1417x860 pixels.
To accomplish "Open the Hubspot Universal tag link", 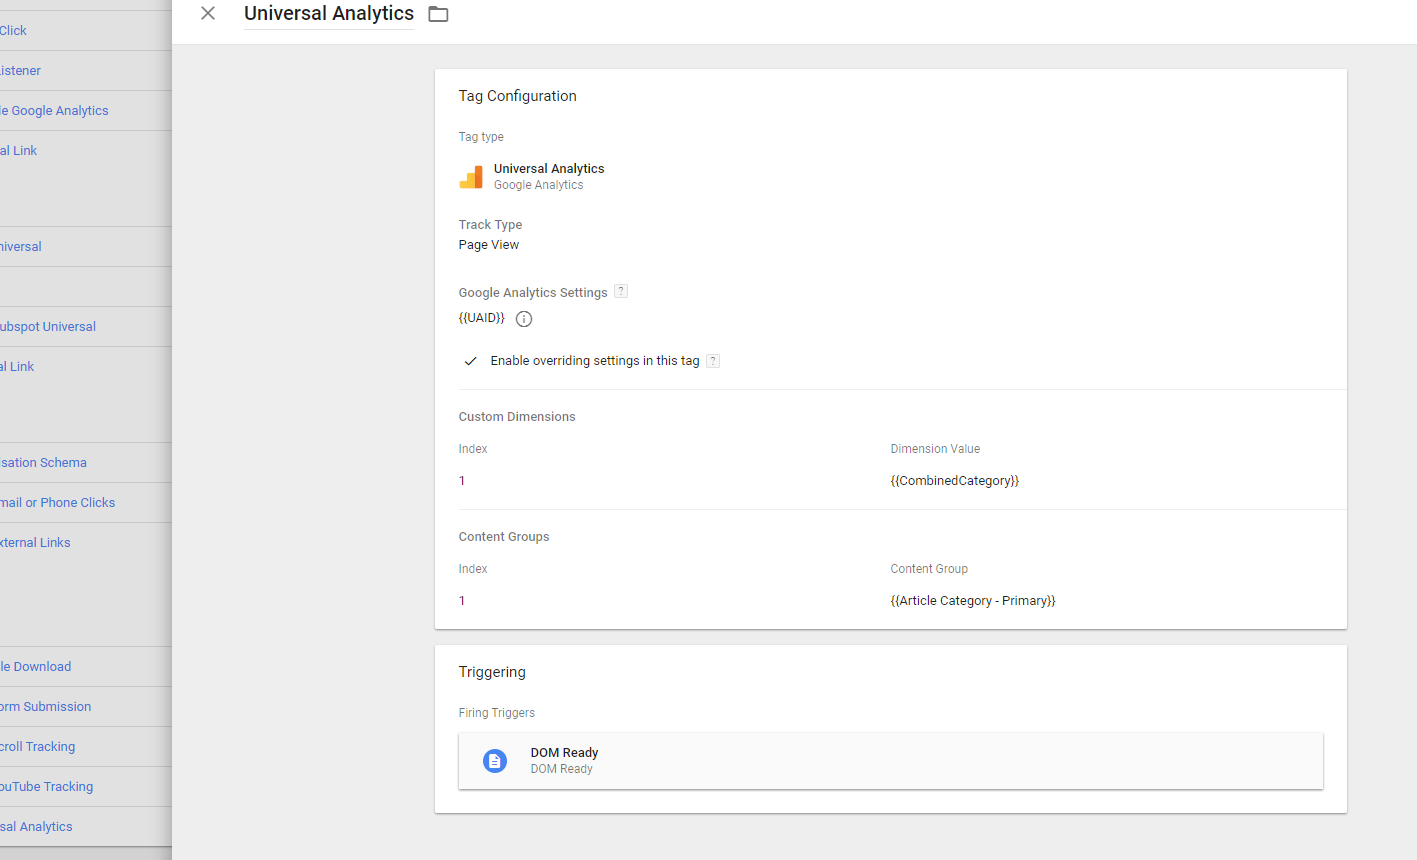I will click(x=48, y=327).
